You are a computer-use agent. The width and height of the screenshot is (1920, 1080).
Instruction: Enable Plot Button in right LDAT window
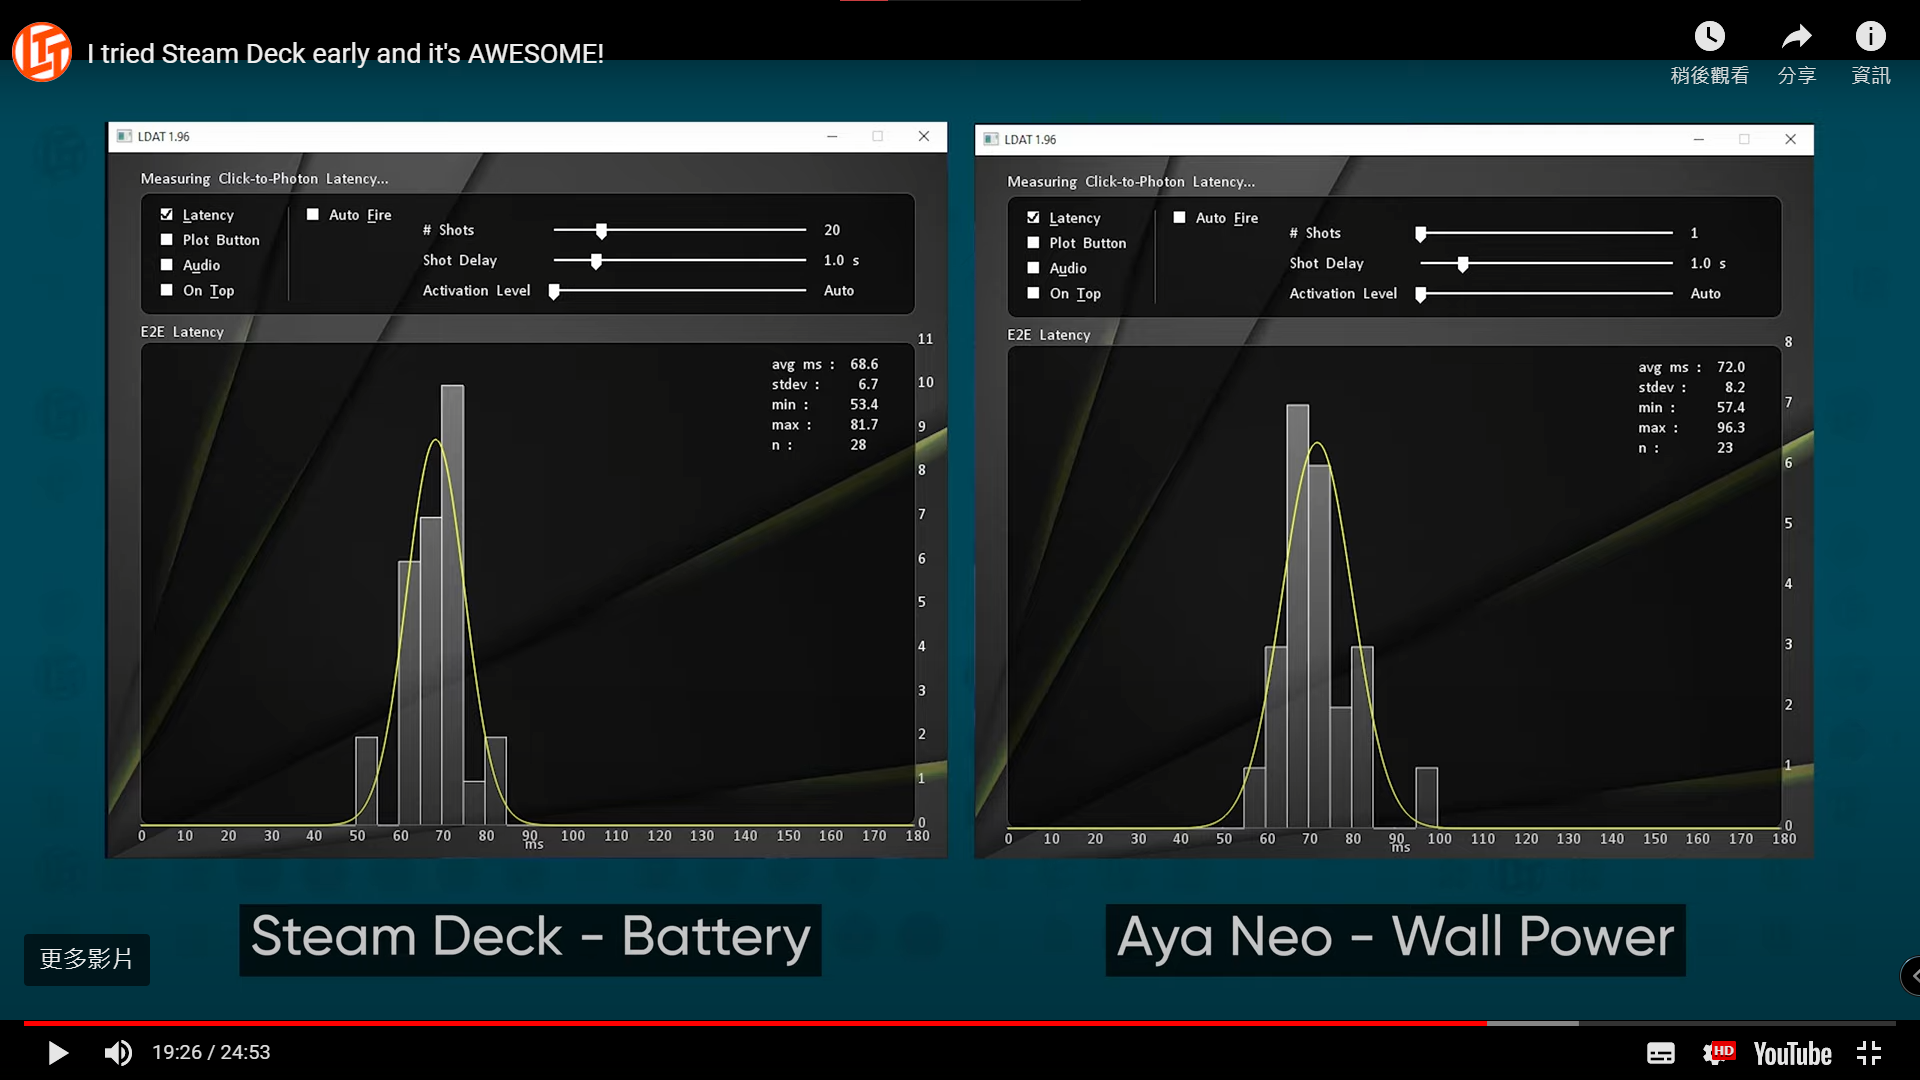1033,243
